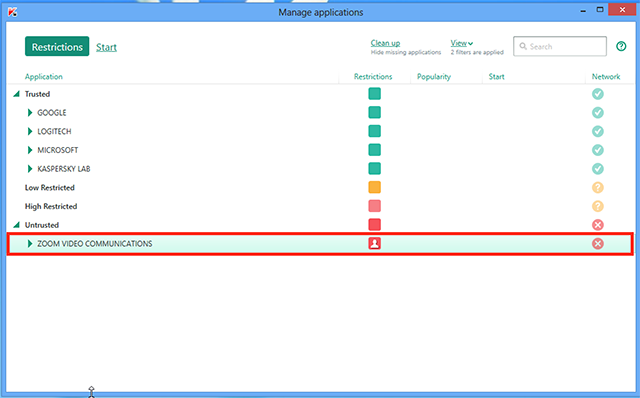This screenshot has height=398, width=640.
Task: Click the Untrusted network blocked icon
Action: pyautogui.click(x=598, y=225)
